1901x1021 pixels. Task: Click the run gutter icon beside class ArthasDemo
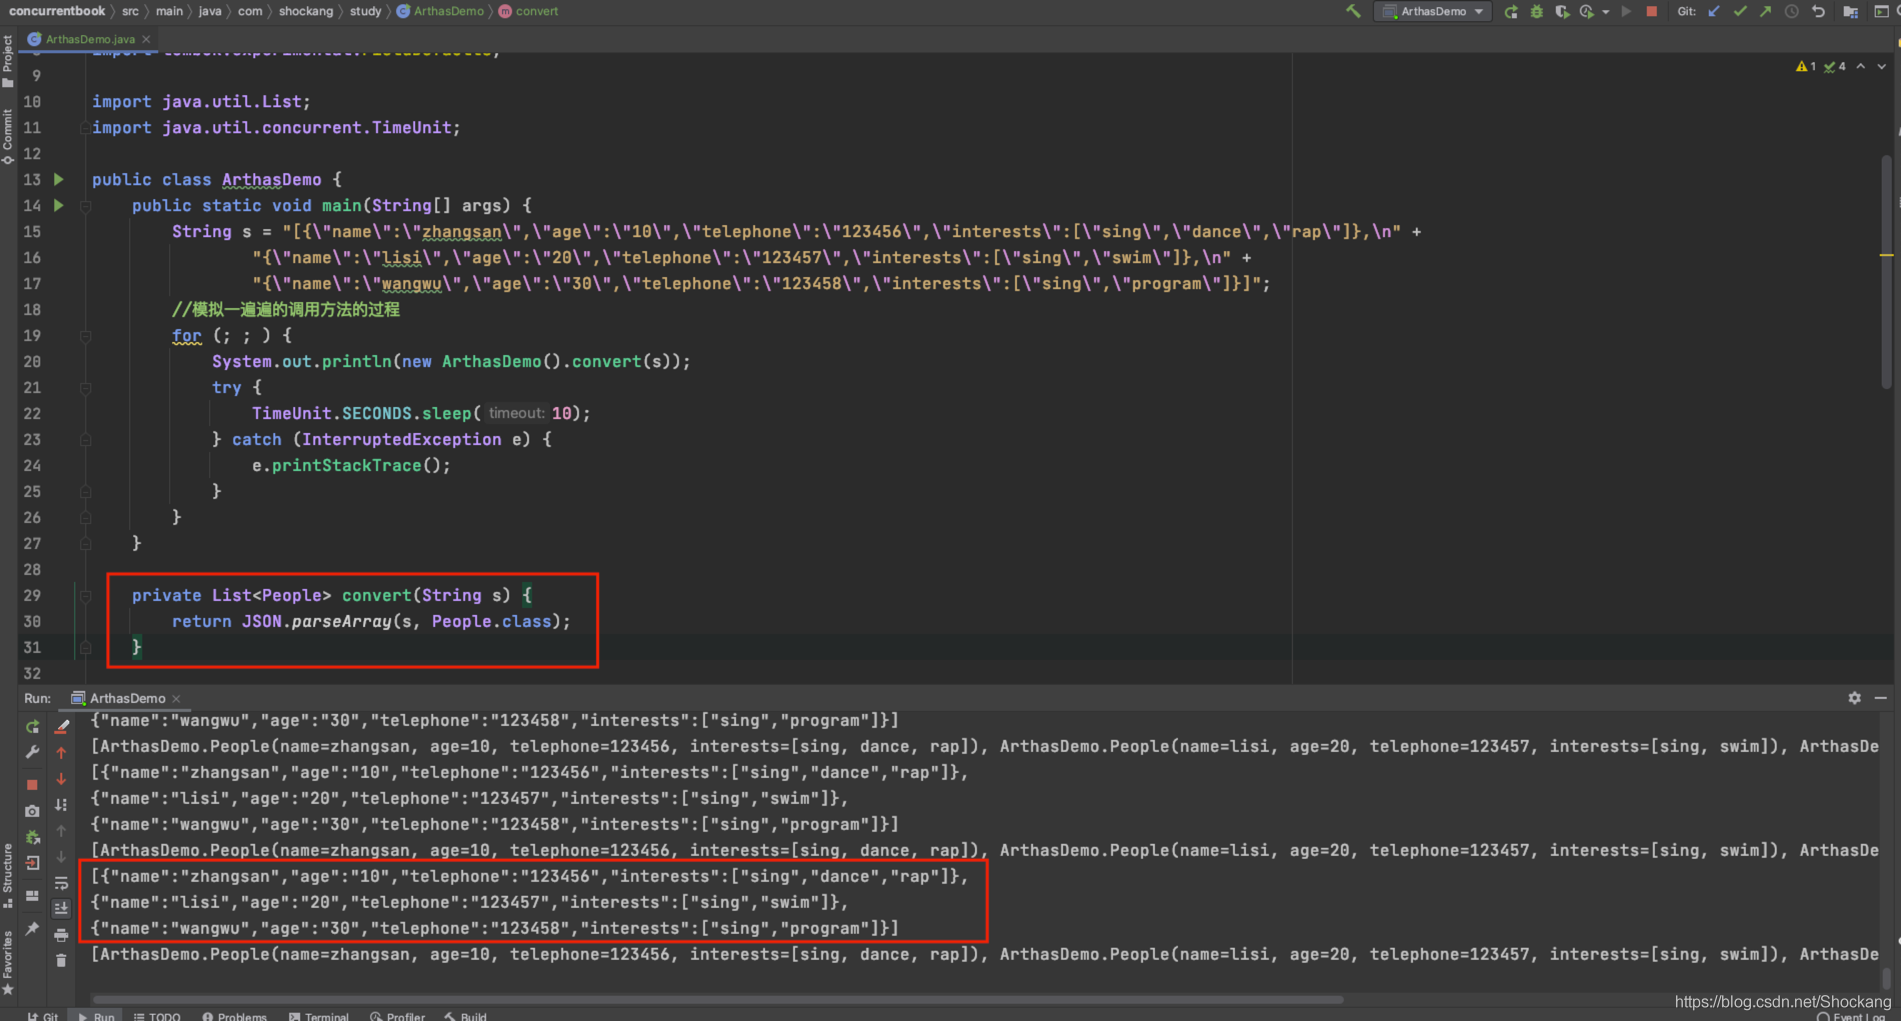pyautogui.click(x=58, y=179)
